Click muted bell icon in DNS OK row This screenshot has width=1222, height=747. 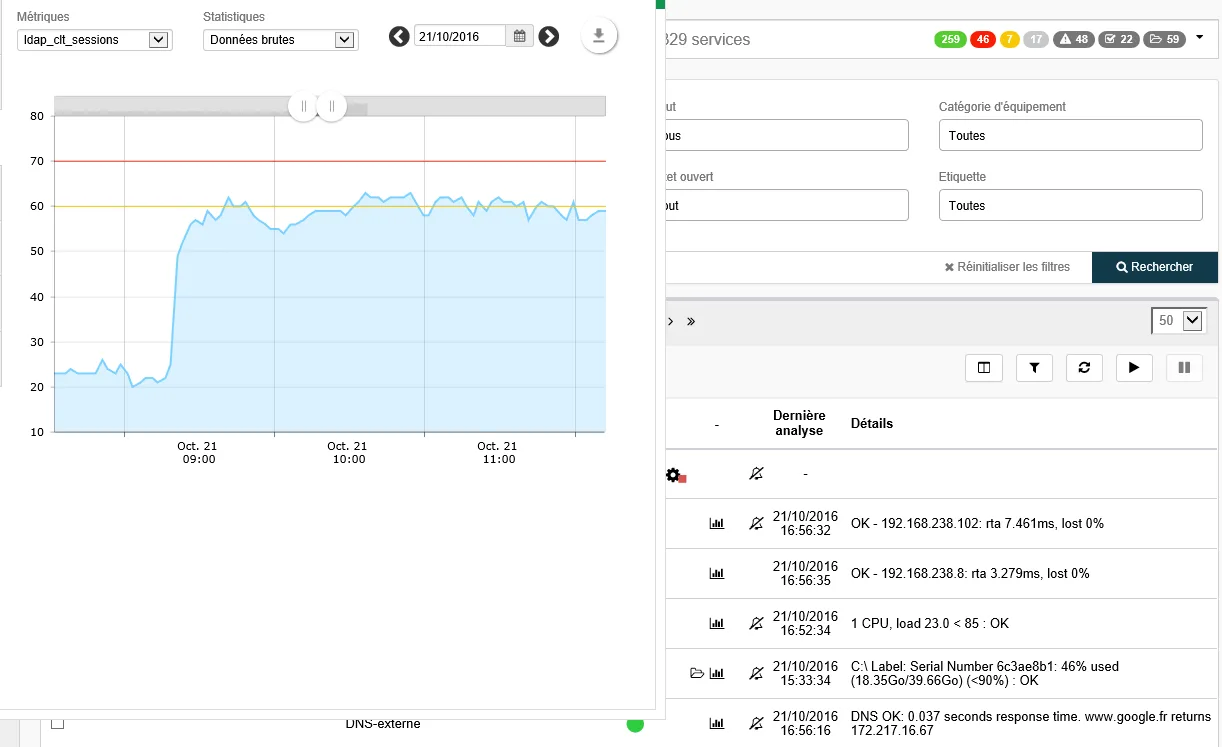click(757, 723)
